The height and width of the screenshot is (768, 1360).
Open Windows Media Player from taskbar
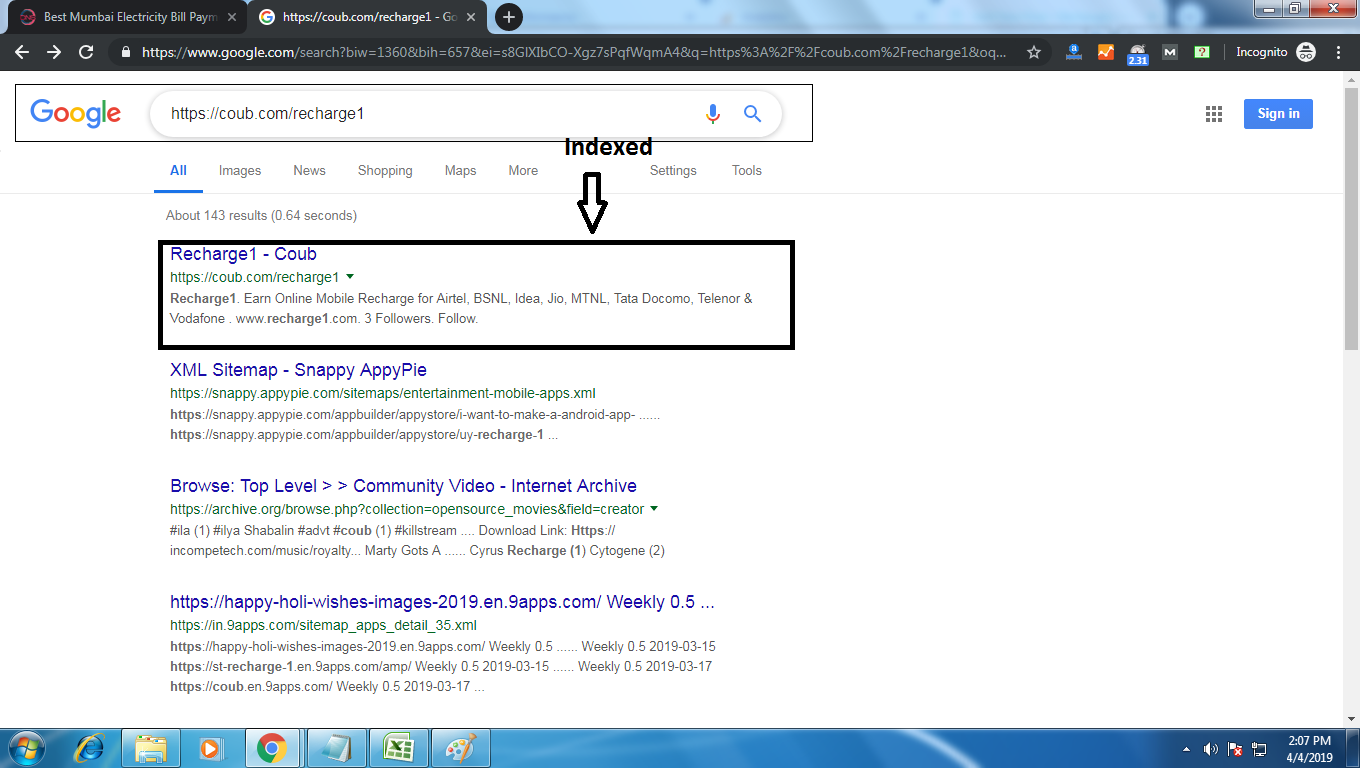click(x=211, y=748)
